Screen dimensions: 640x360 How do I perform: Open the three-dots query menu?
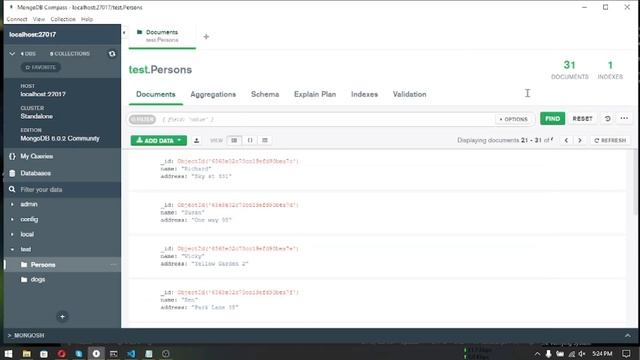click(x=624, y=118)
